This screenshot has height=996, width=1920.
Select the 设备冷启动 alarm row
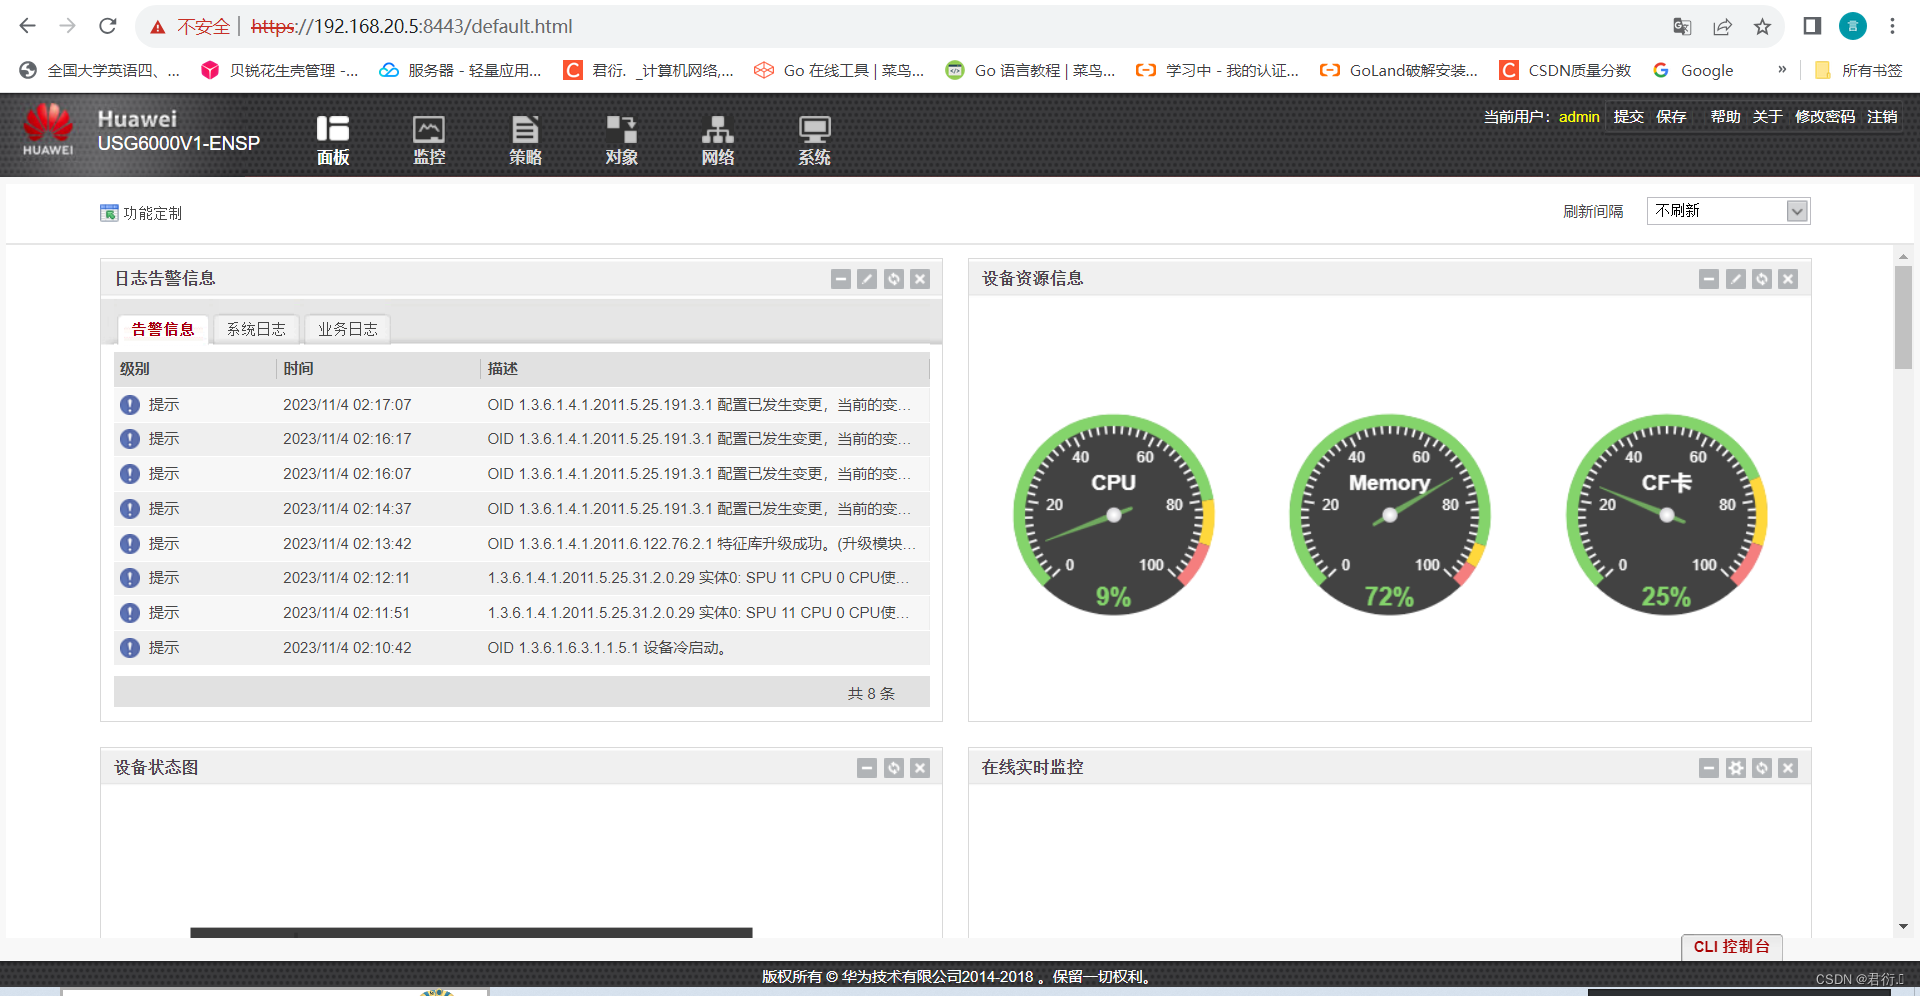point(522,648)
